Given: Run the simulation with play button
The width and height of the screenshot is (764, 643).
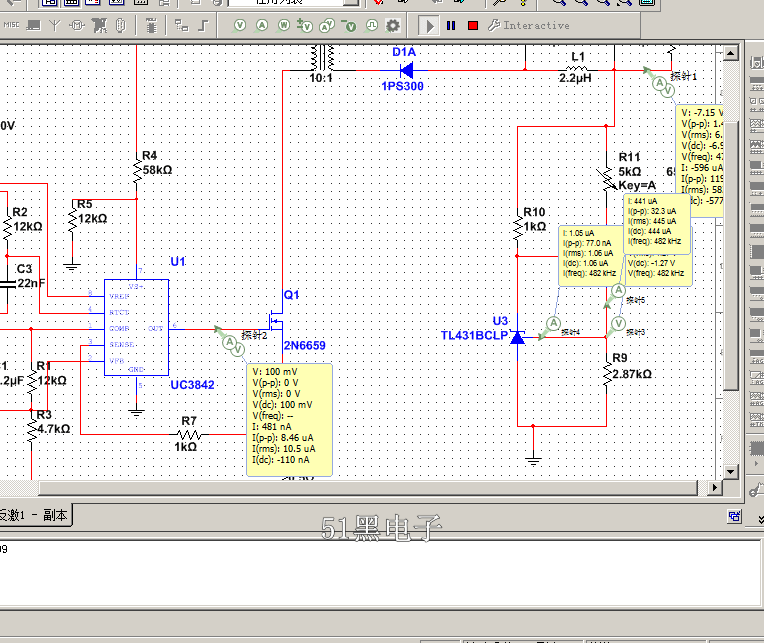Looking at the screenshot, I should [x=429, y=25].
